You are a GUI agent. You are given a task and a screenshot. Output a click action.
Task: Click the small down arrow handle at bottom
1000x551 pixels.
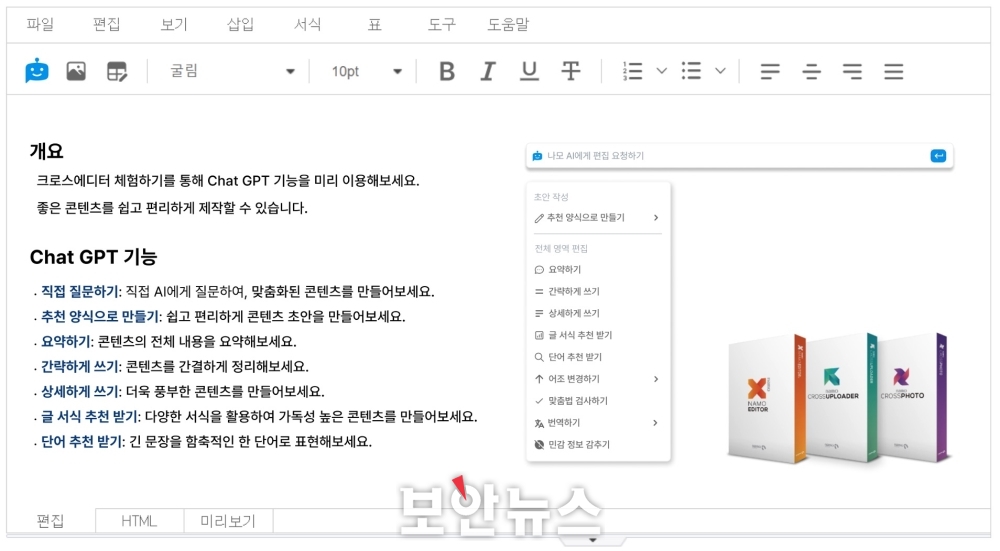(x=592, y=540)
